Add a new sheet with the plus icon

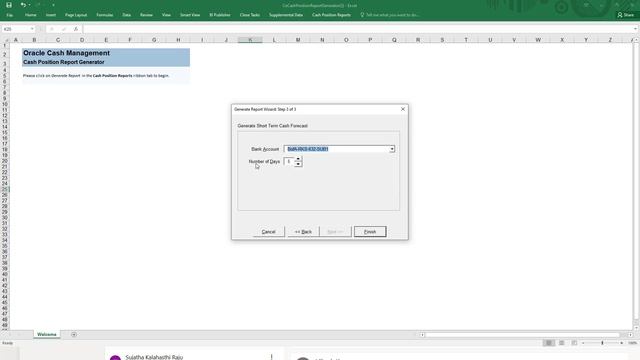74,335
